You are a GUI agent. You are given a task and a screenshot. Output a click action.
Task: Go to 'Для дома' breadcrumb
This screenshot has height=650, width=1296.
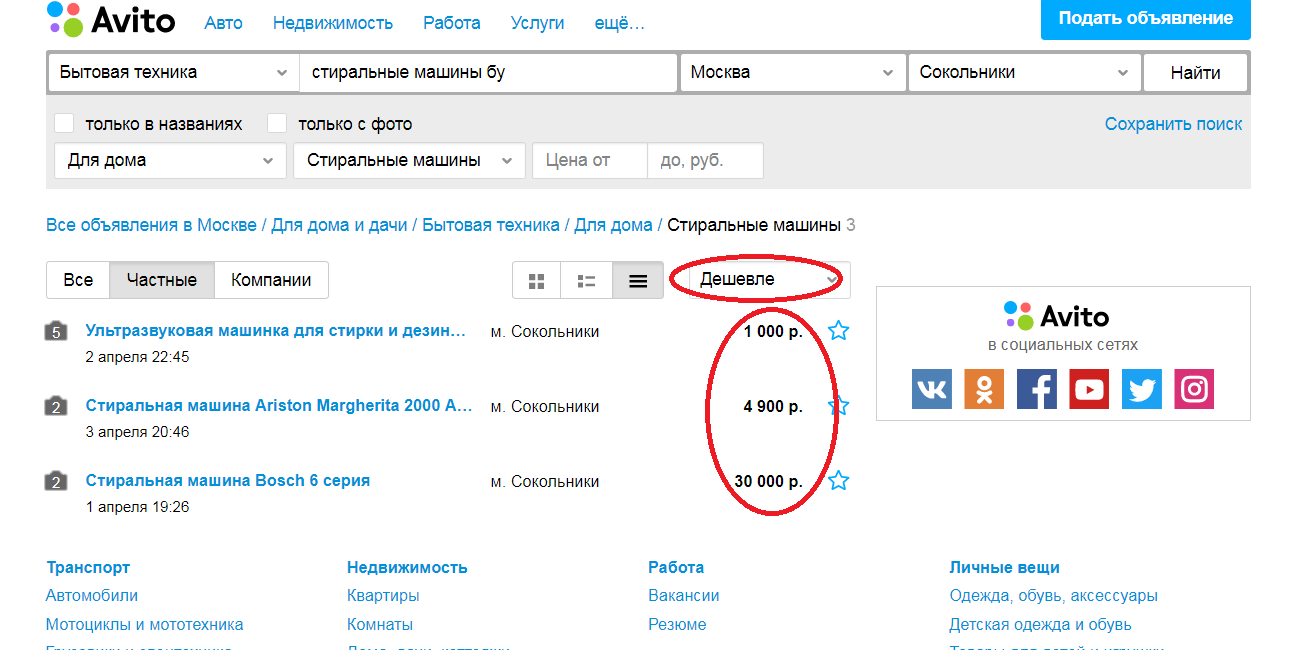click(x=613, y=225)
